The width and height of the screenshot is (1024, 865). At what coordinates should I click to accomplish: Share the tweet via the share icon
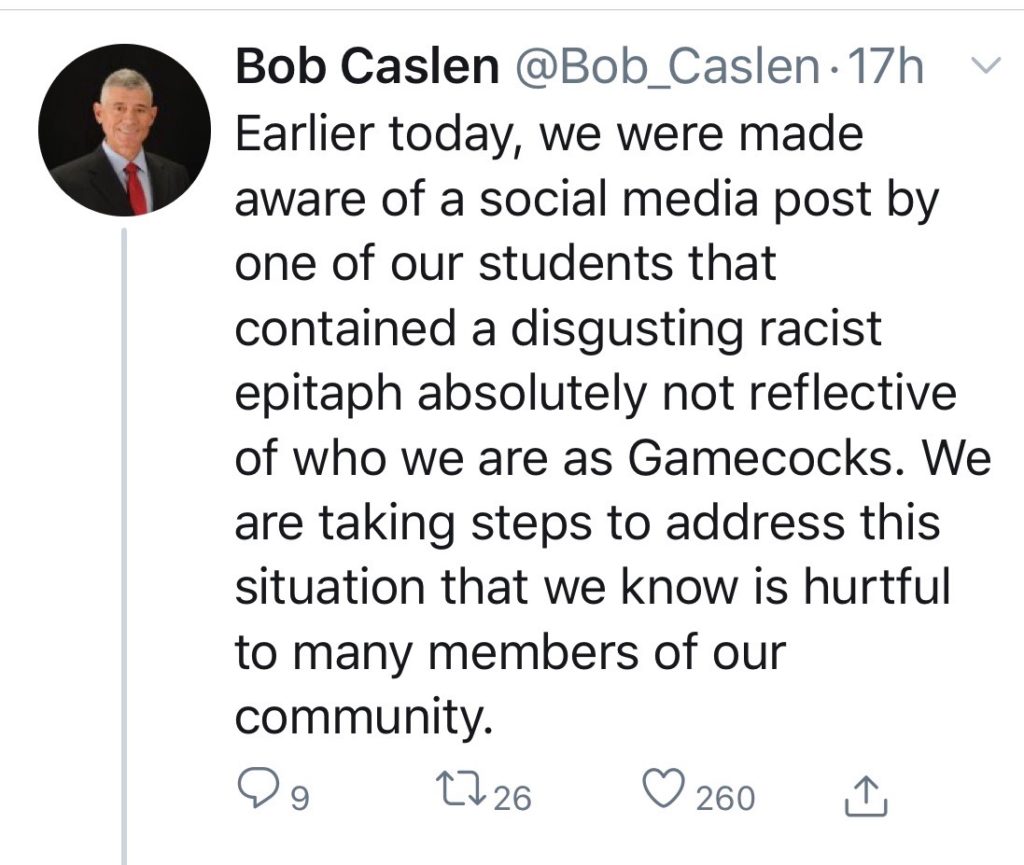tap(860, 794)
